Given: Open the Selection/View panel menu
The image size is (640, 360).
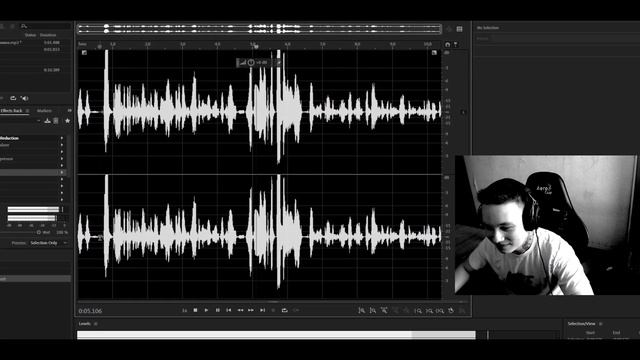Looking at the screenshot, I should 601,324.
